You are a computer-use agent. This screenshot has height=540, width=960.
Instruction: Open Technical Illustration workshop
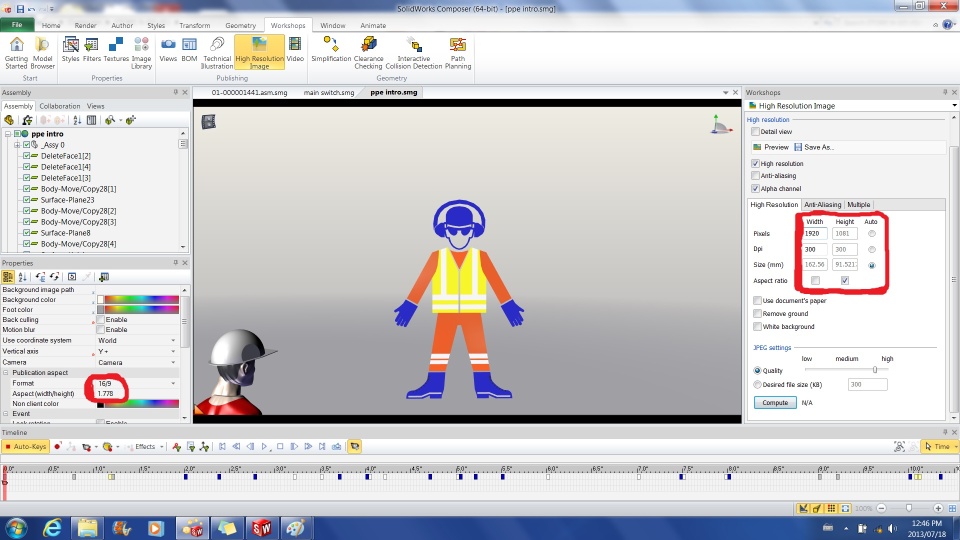pos(217,53)
